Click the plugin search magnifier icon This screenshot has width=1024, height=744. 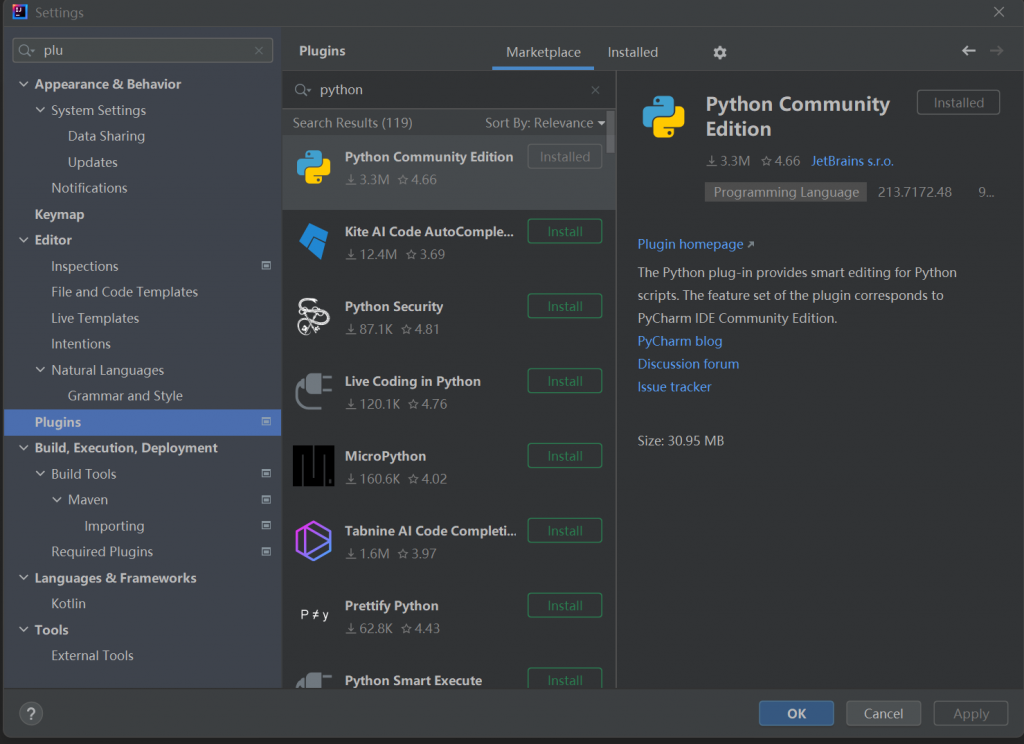(302, 90)
